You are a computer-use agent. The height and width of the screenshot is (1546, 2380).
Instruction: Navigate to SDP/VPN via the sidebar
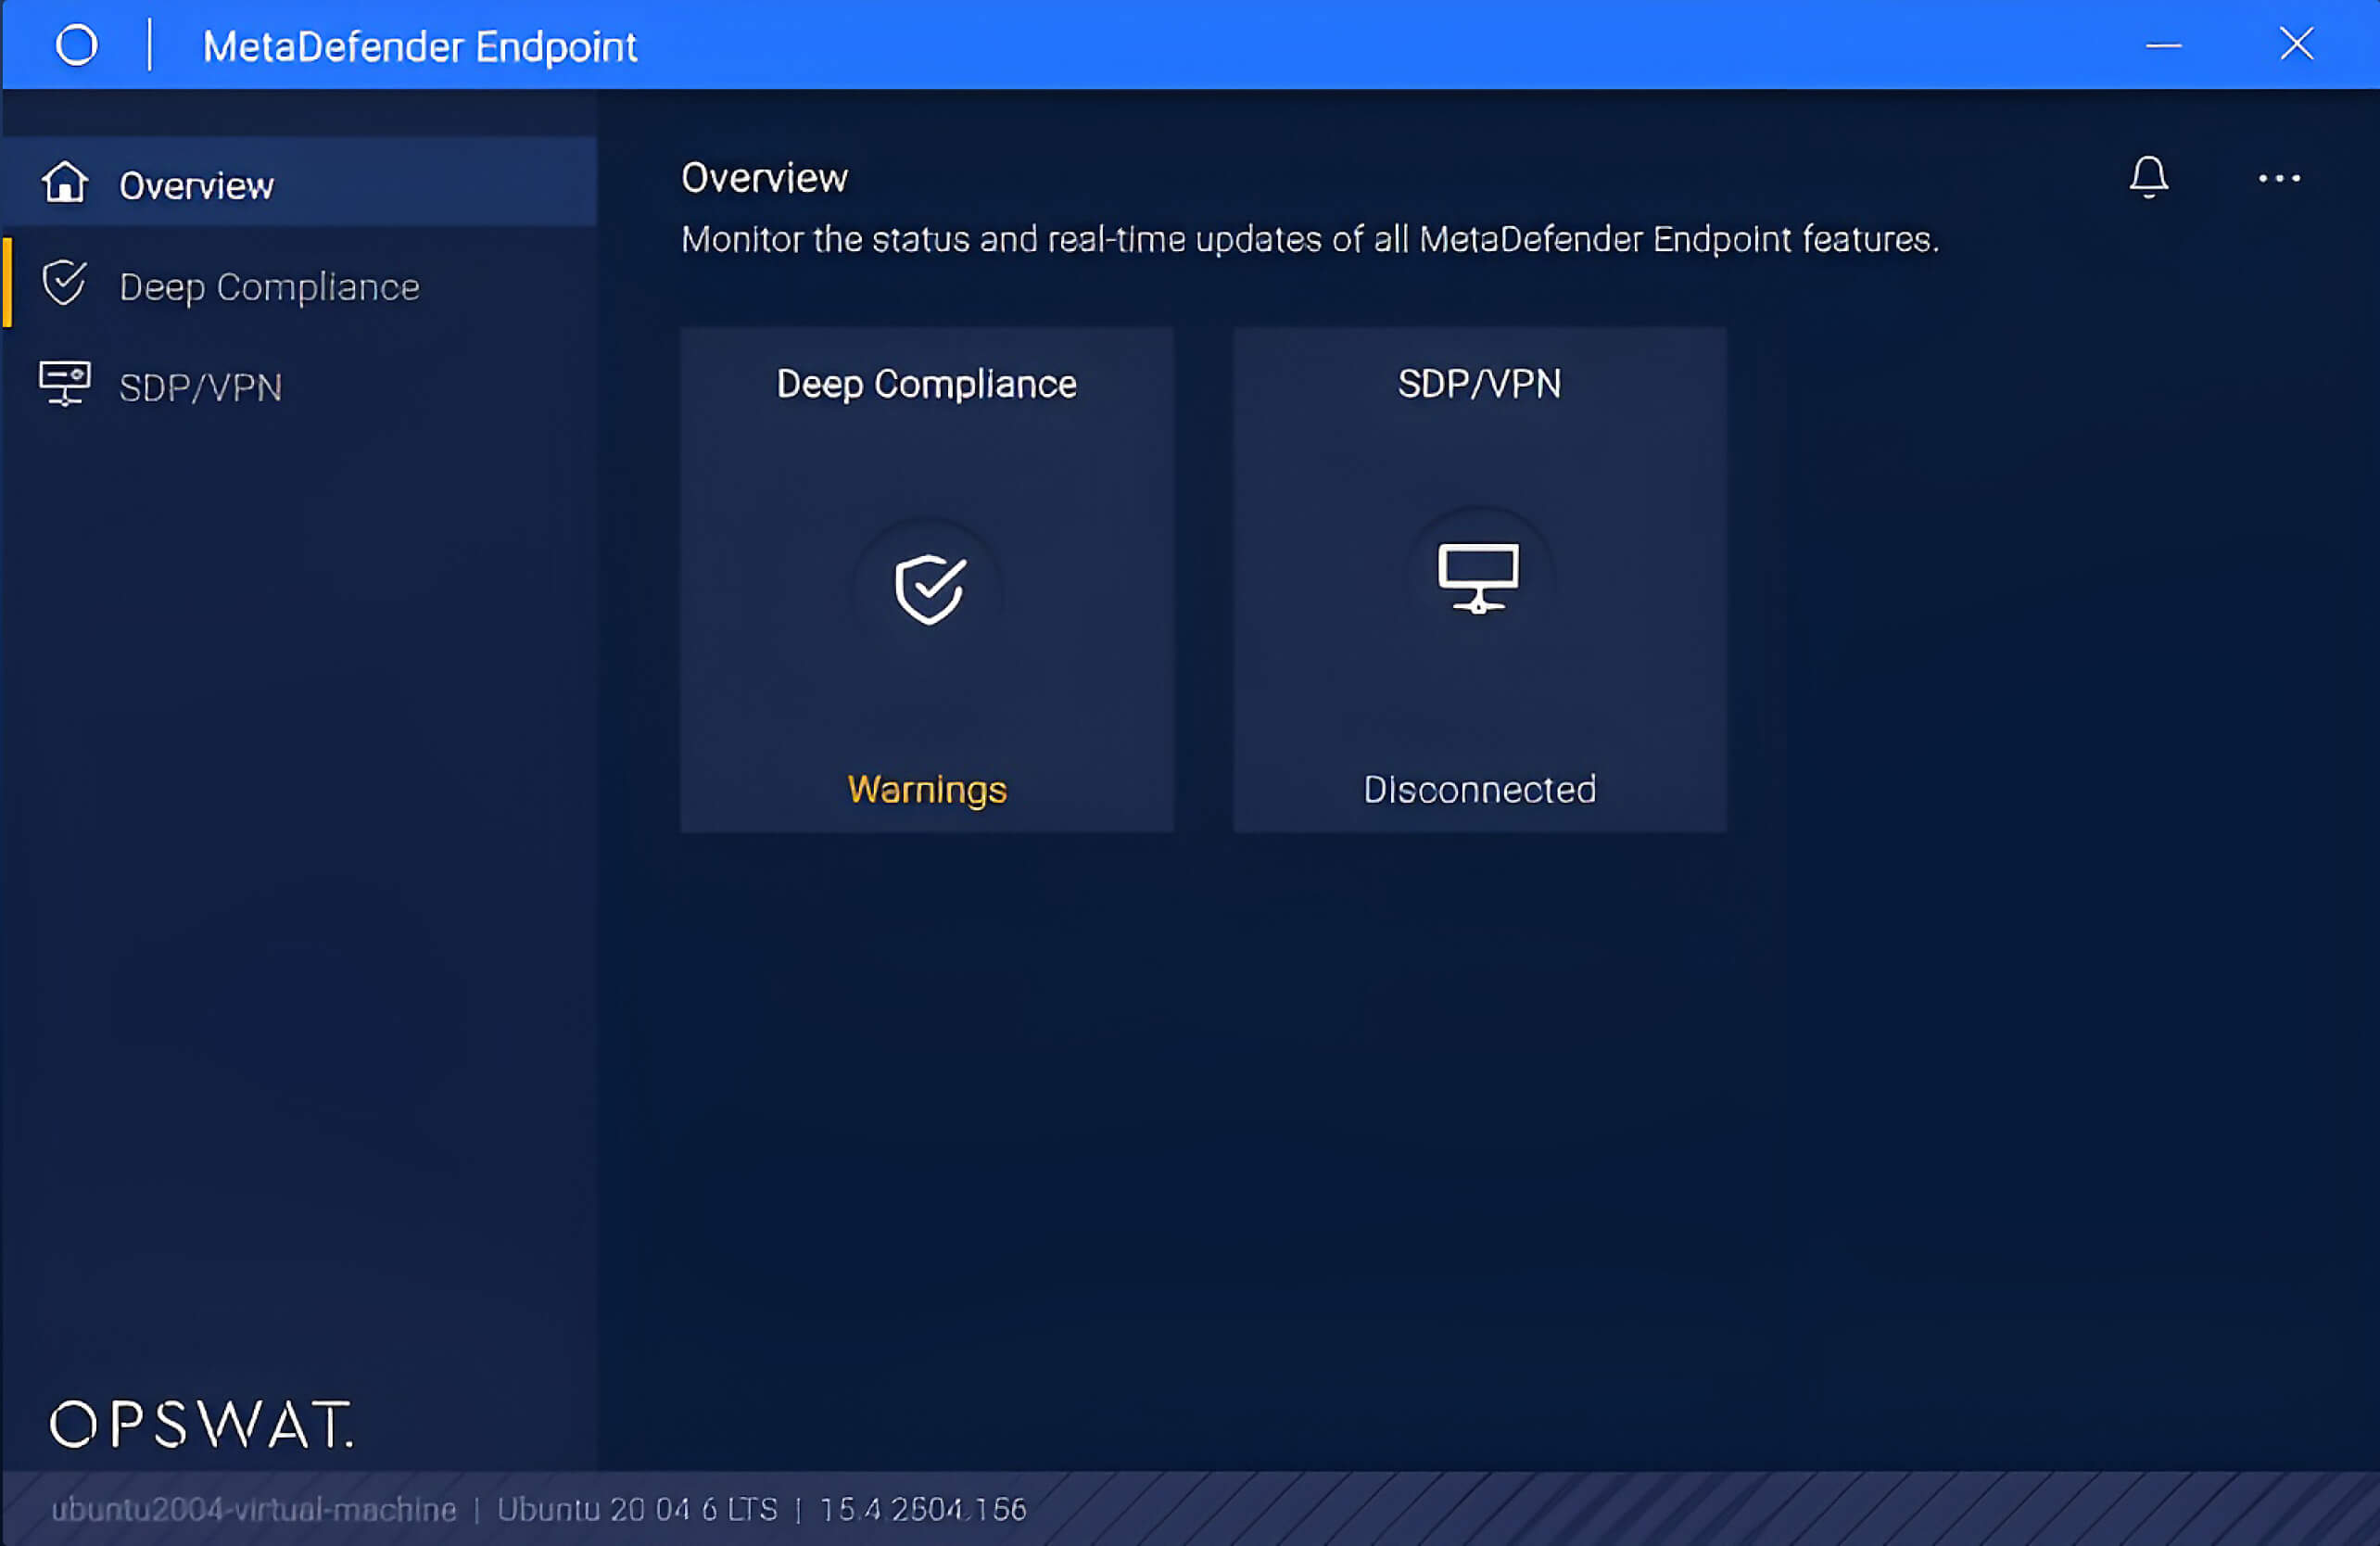pos(201,386)
